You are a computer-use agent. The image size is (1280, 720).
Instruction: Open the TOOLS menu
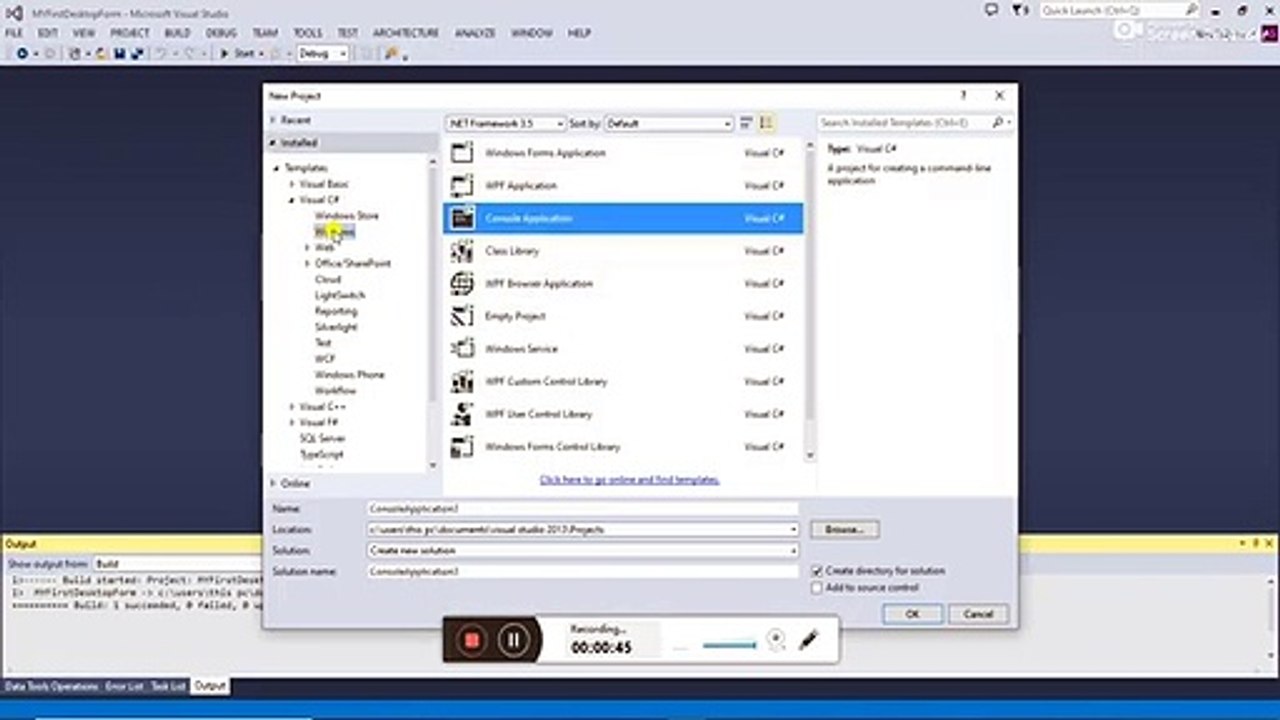(308, 33)
